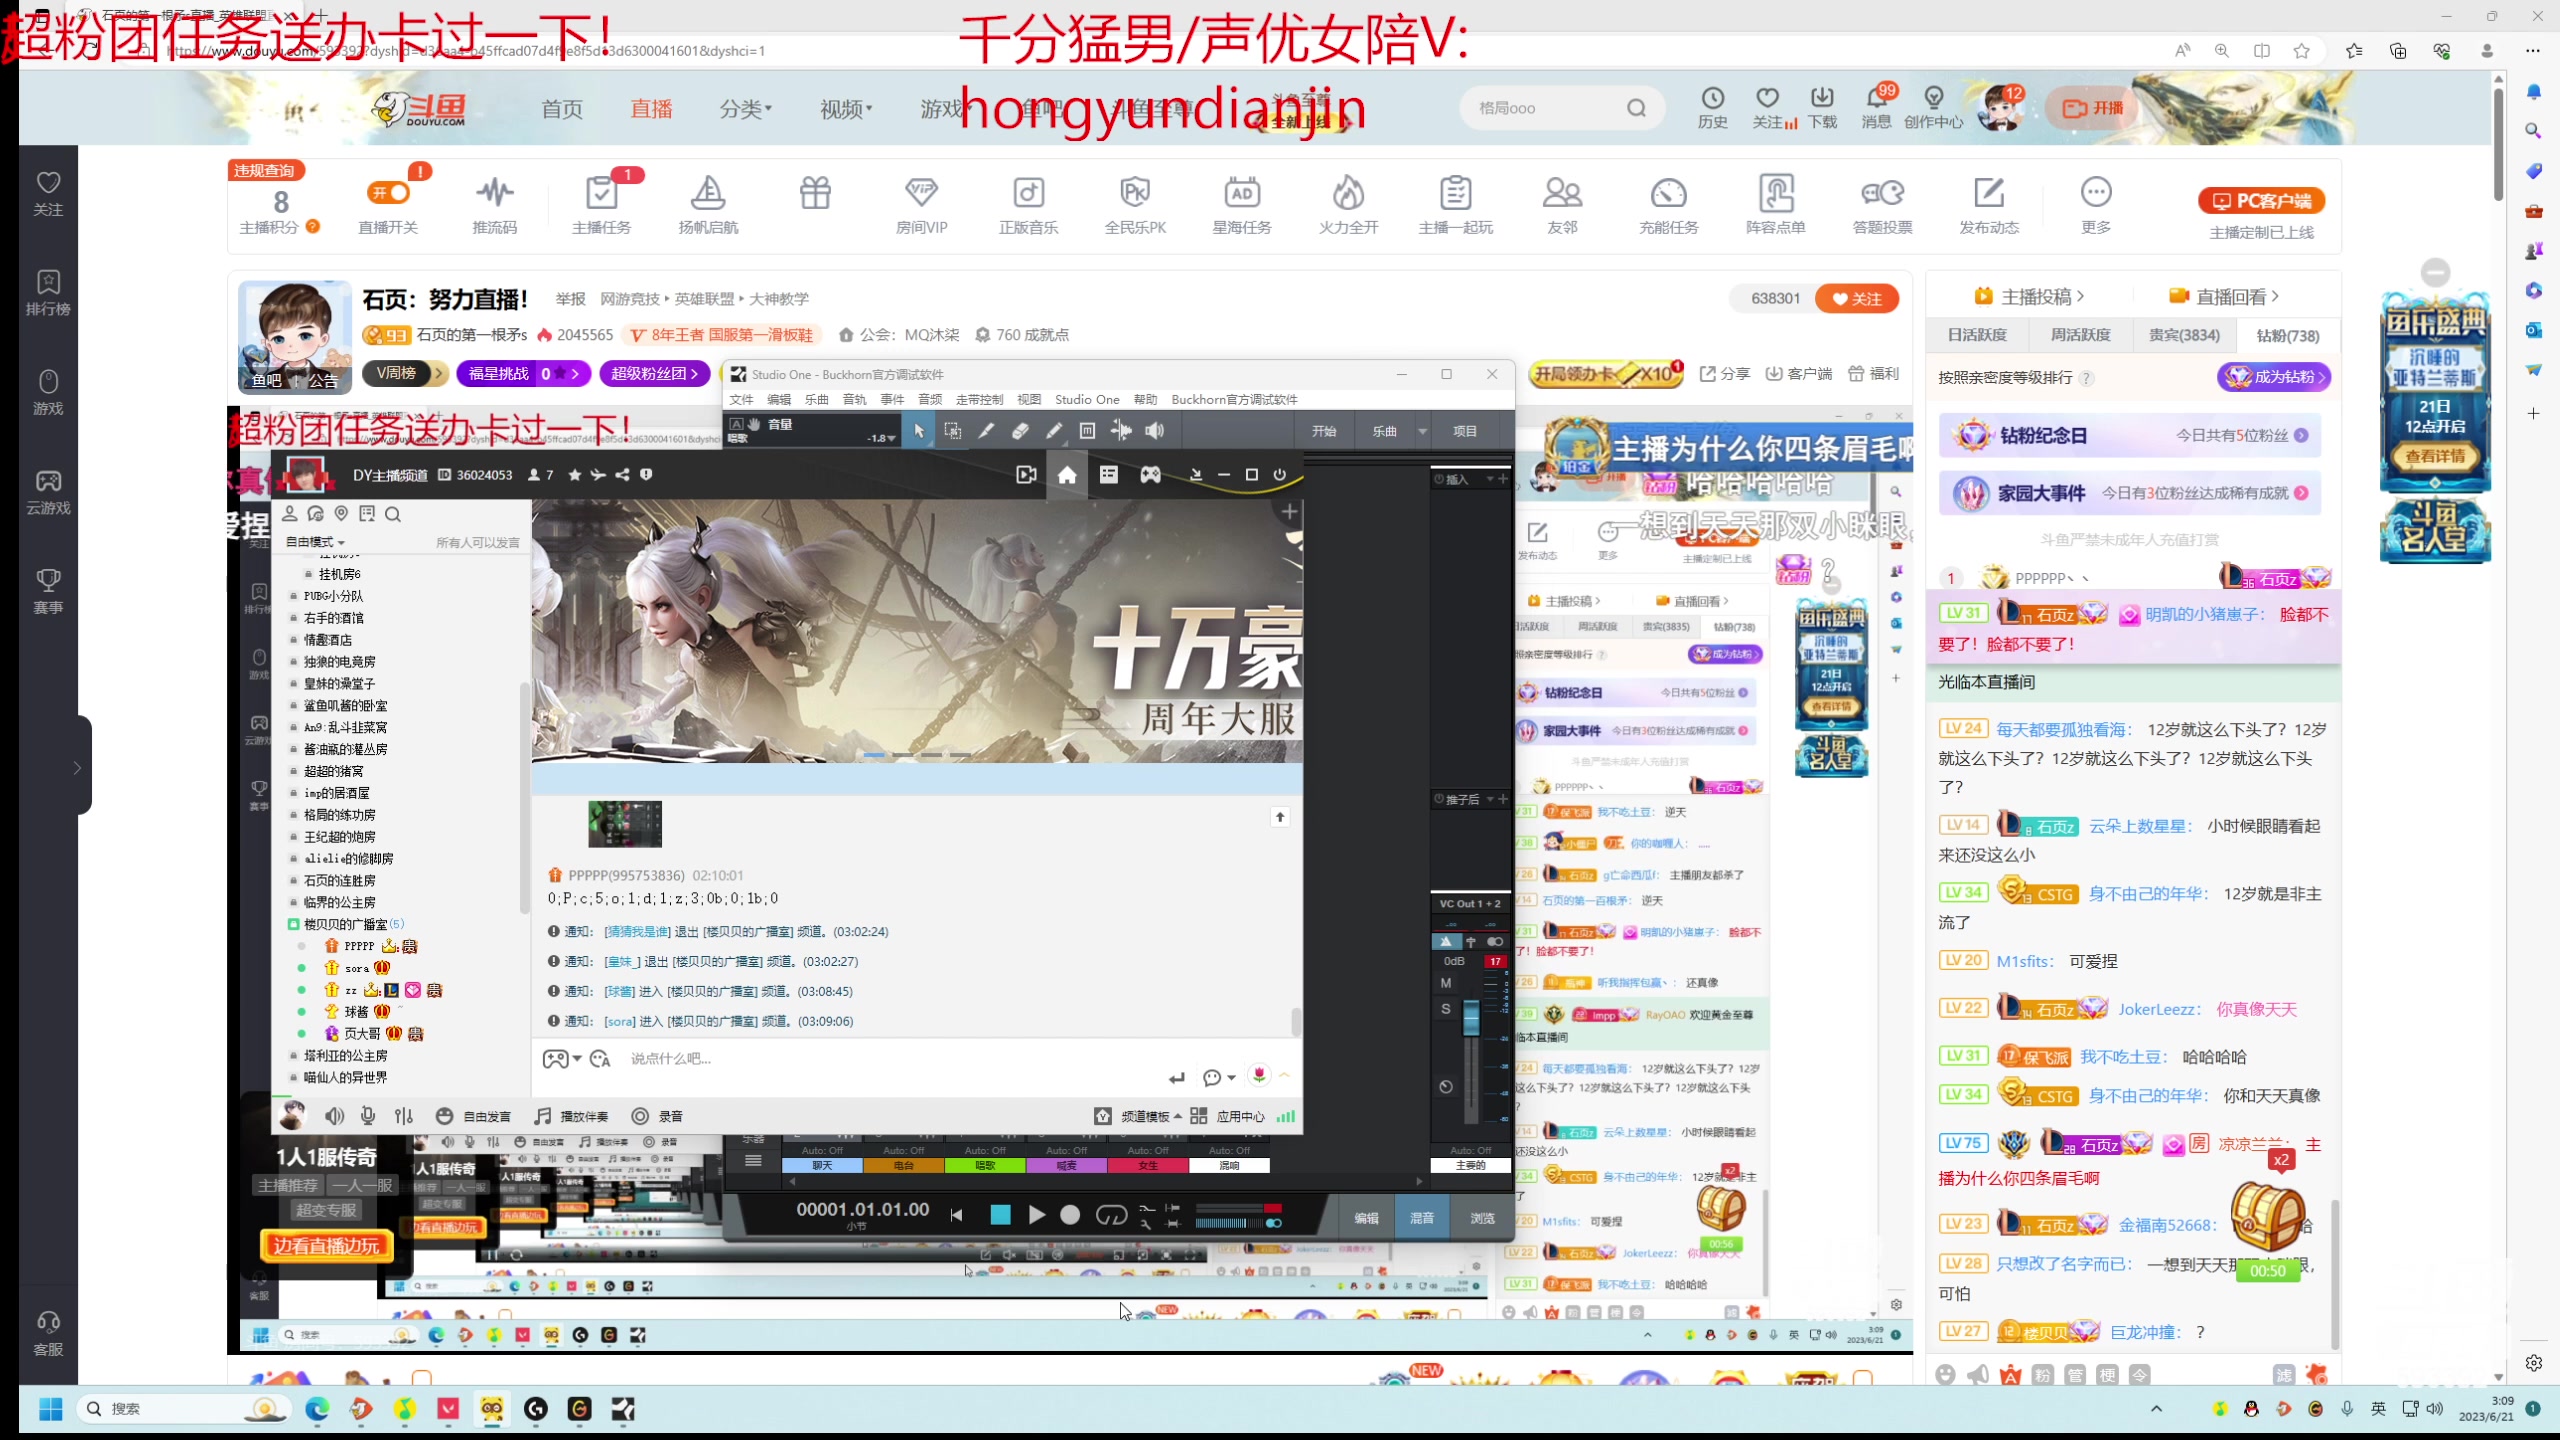2560x1440 pixels.
Task: Open 视图 view menu in Studio One
Action: coord(1029,399)
